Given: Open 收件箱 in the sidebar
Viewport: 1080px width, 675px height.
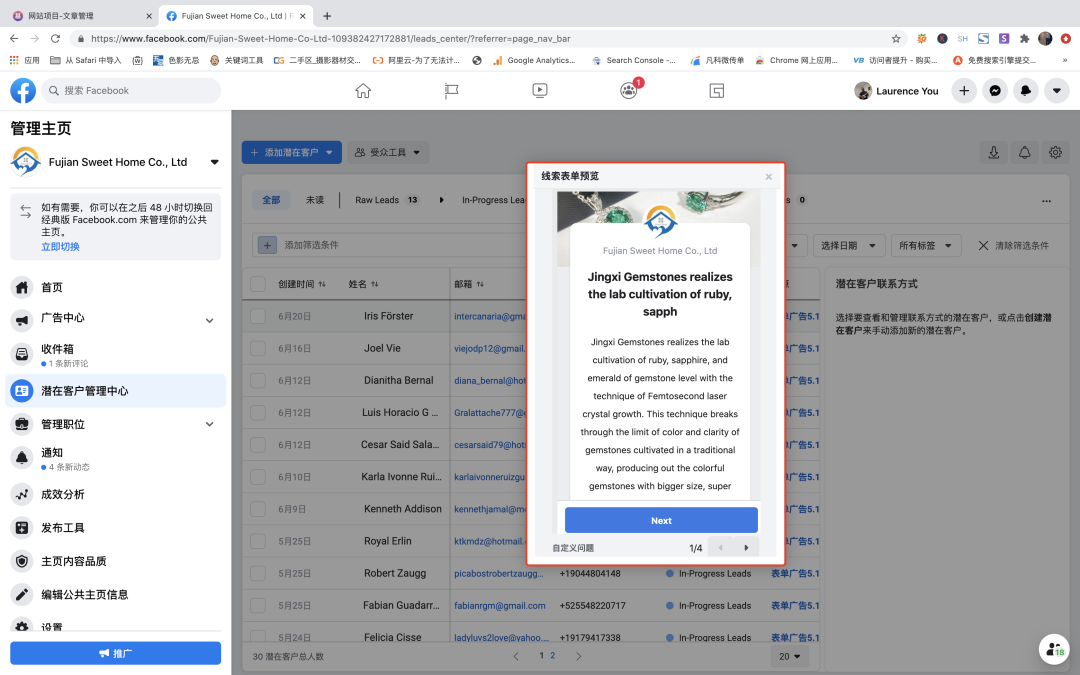Looking at the screenshot, I should click(116, 354).
